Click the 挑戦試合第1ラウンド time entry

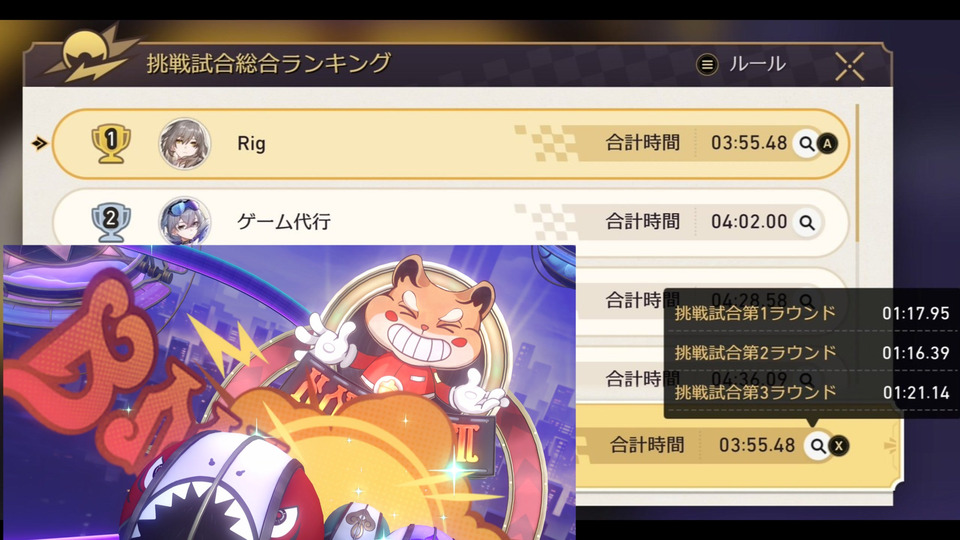click(812, 313)
